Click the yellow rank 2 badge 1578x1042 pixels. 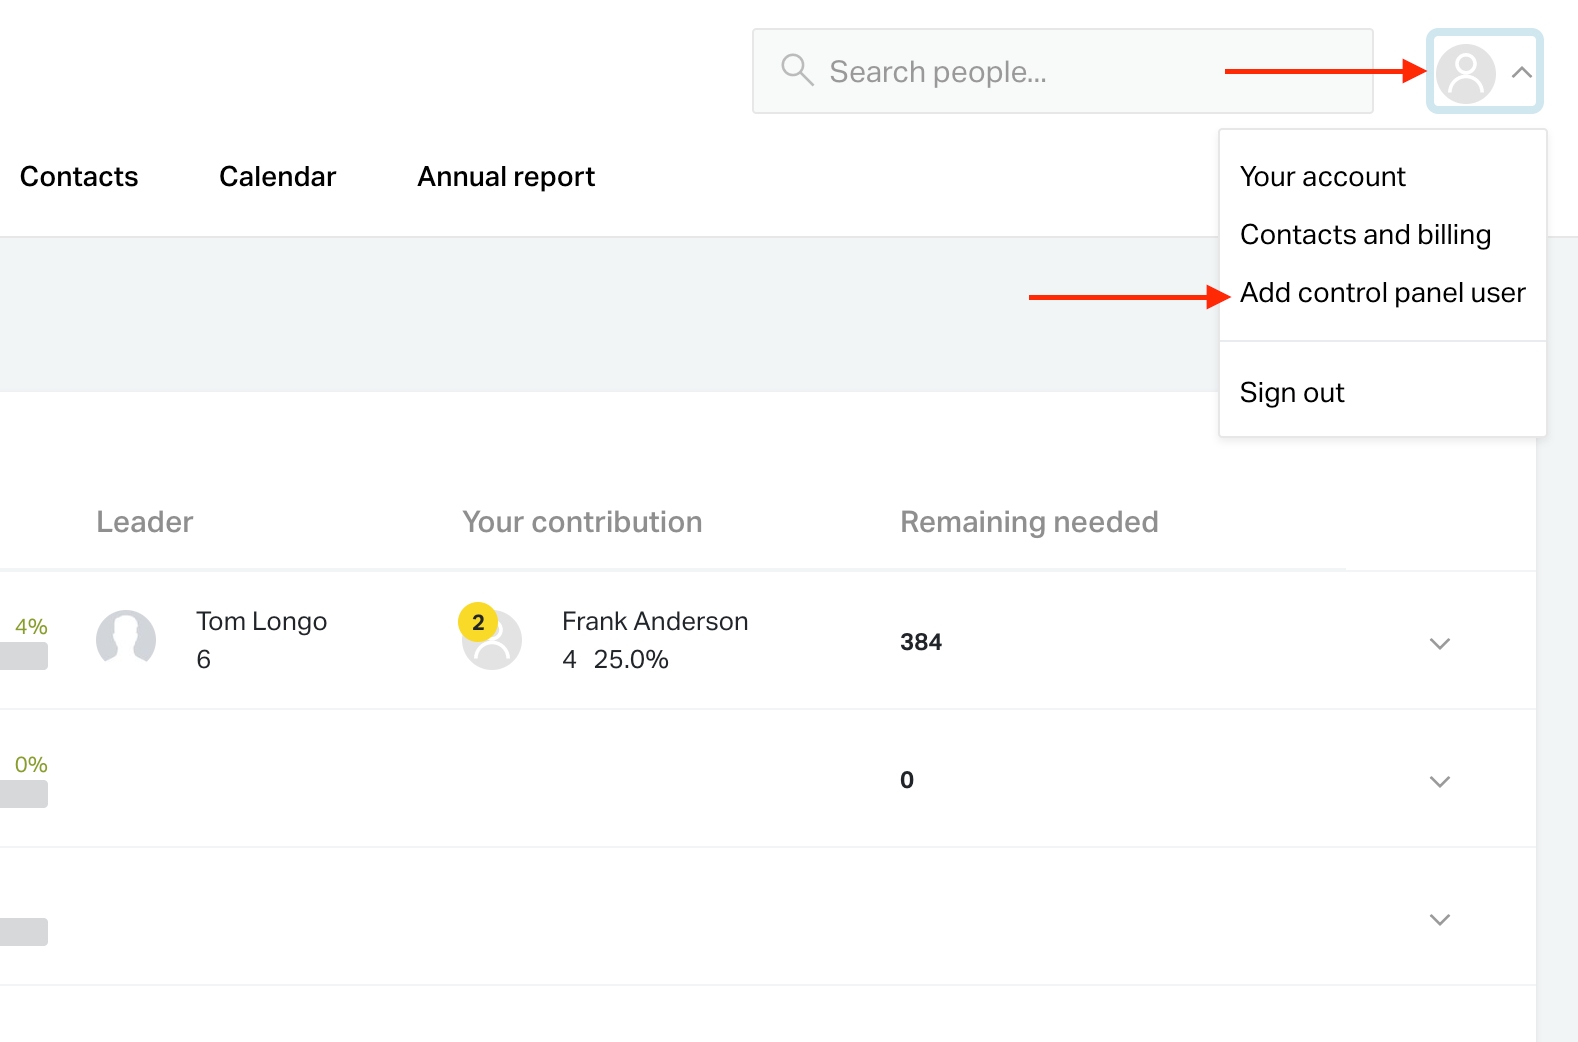coord(478,622)
